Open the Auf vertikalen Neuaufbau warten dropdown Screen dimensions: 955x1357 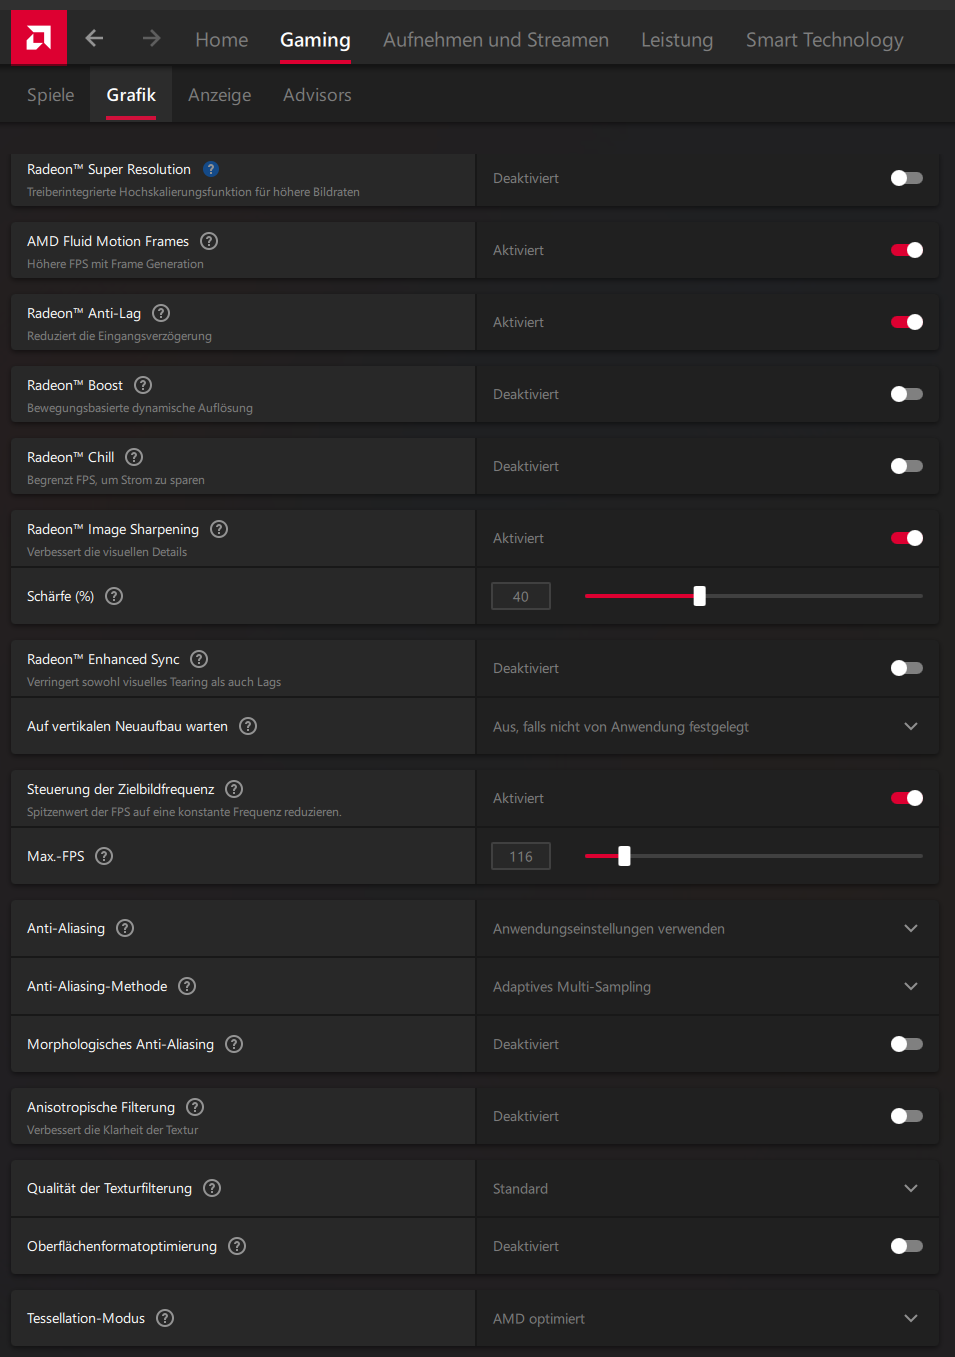(910, 726)
